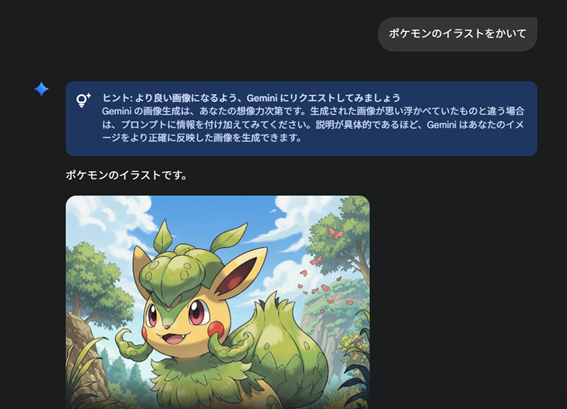The width and height of the screenshot is (567, 409).
Task: Click the blue Gemini sparkle icon
Action: click(42, 89)
